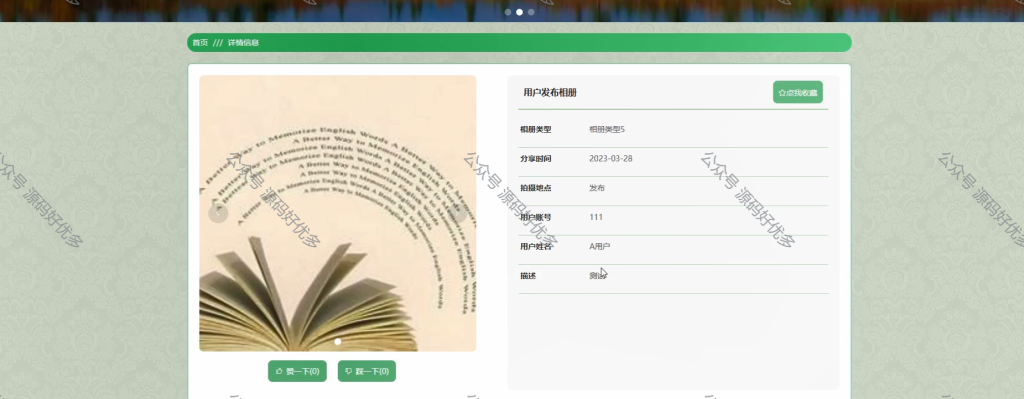Select third banner dot at page top

[531, 12]
